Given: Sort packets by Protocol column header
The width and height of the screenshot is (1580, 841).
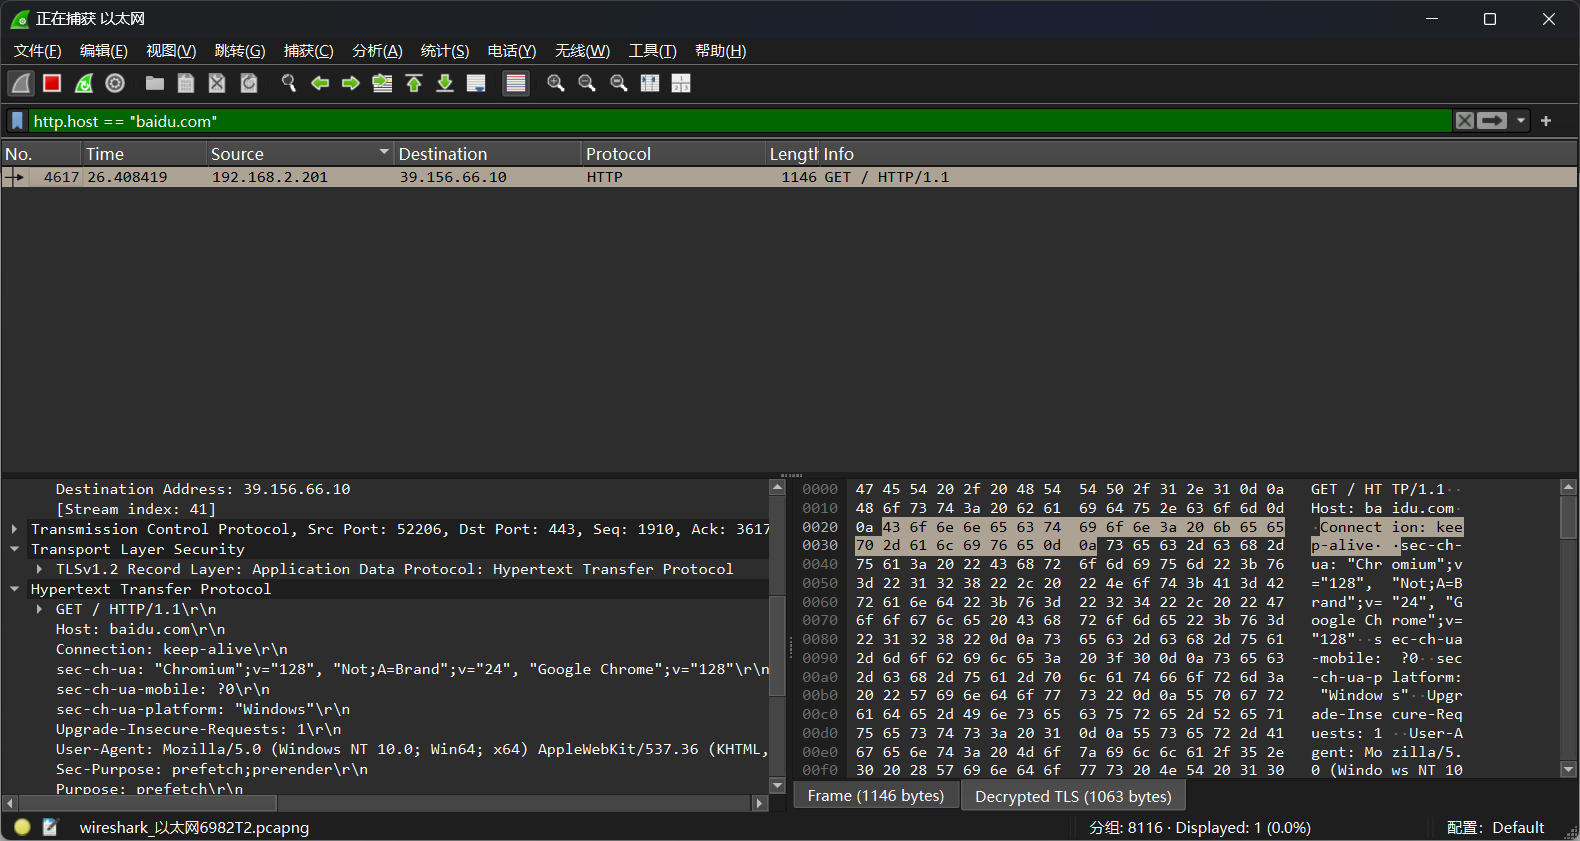Looking at the screenshot, I should (673, 154).
